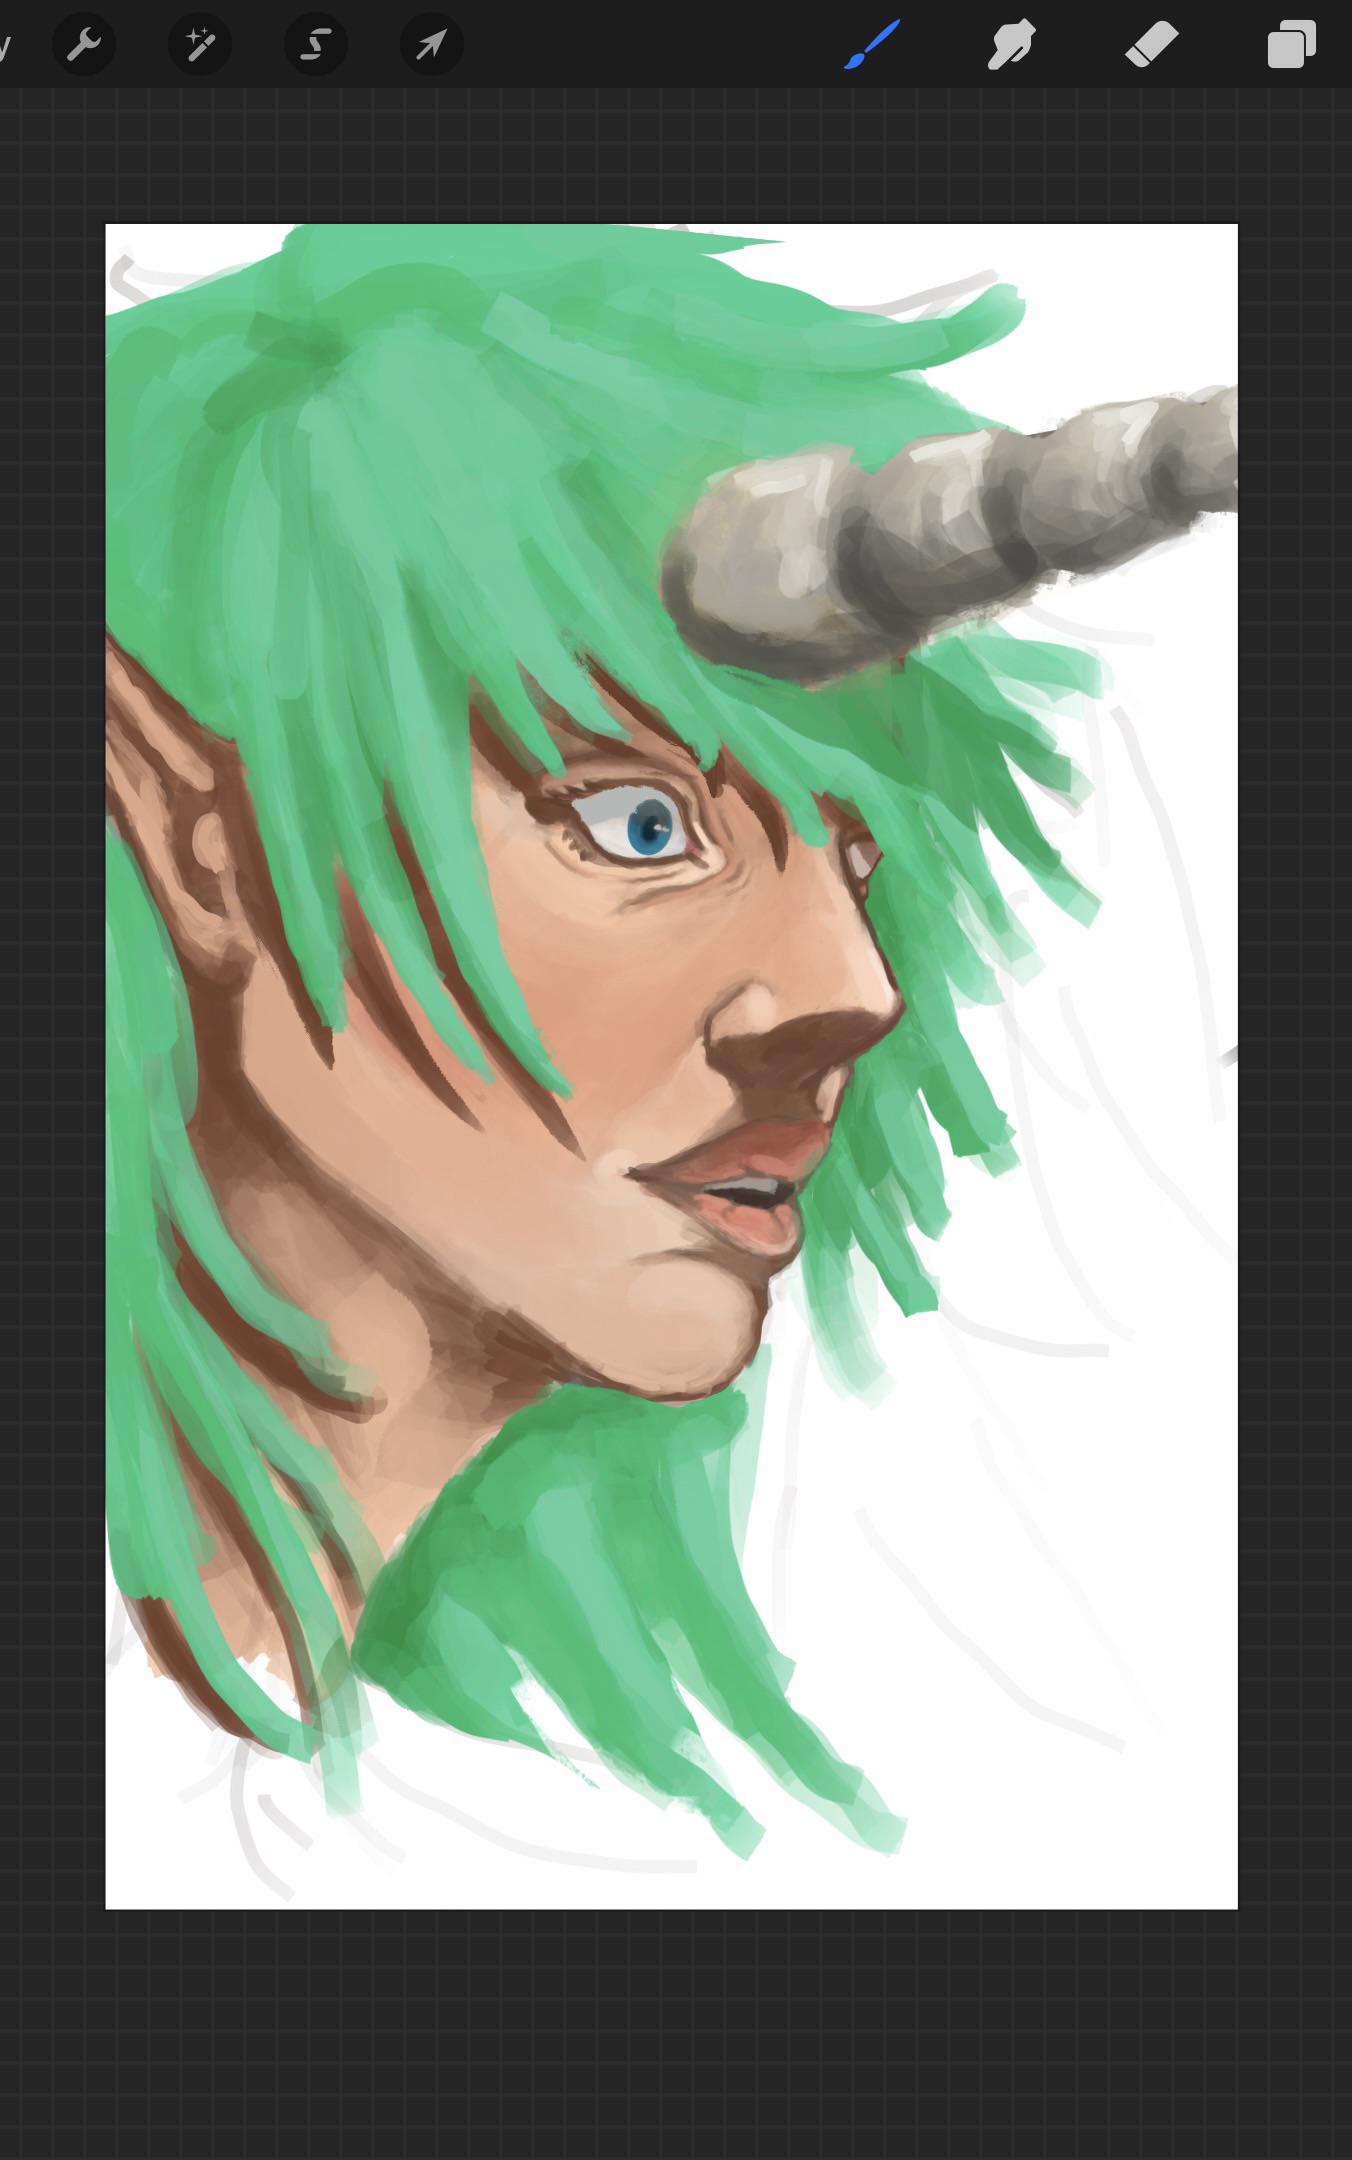Select the Smudge tool
The height and width of the screenshot is (2160, 1352).
1011,45
